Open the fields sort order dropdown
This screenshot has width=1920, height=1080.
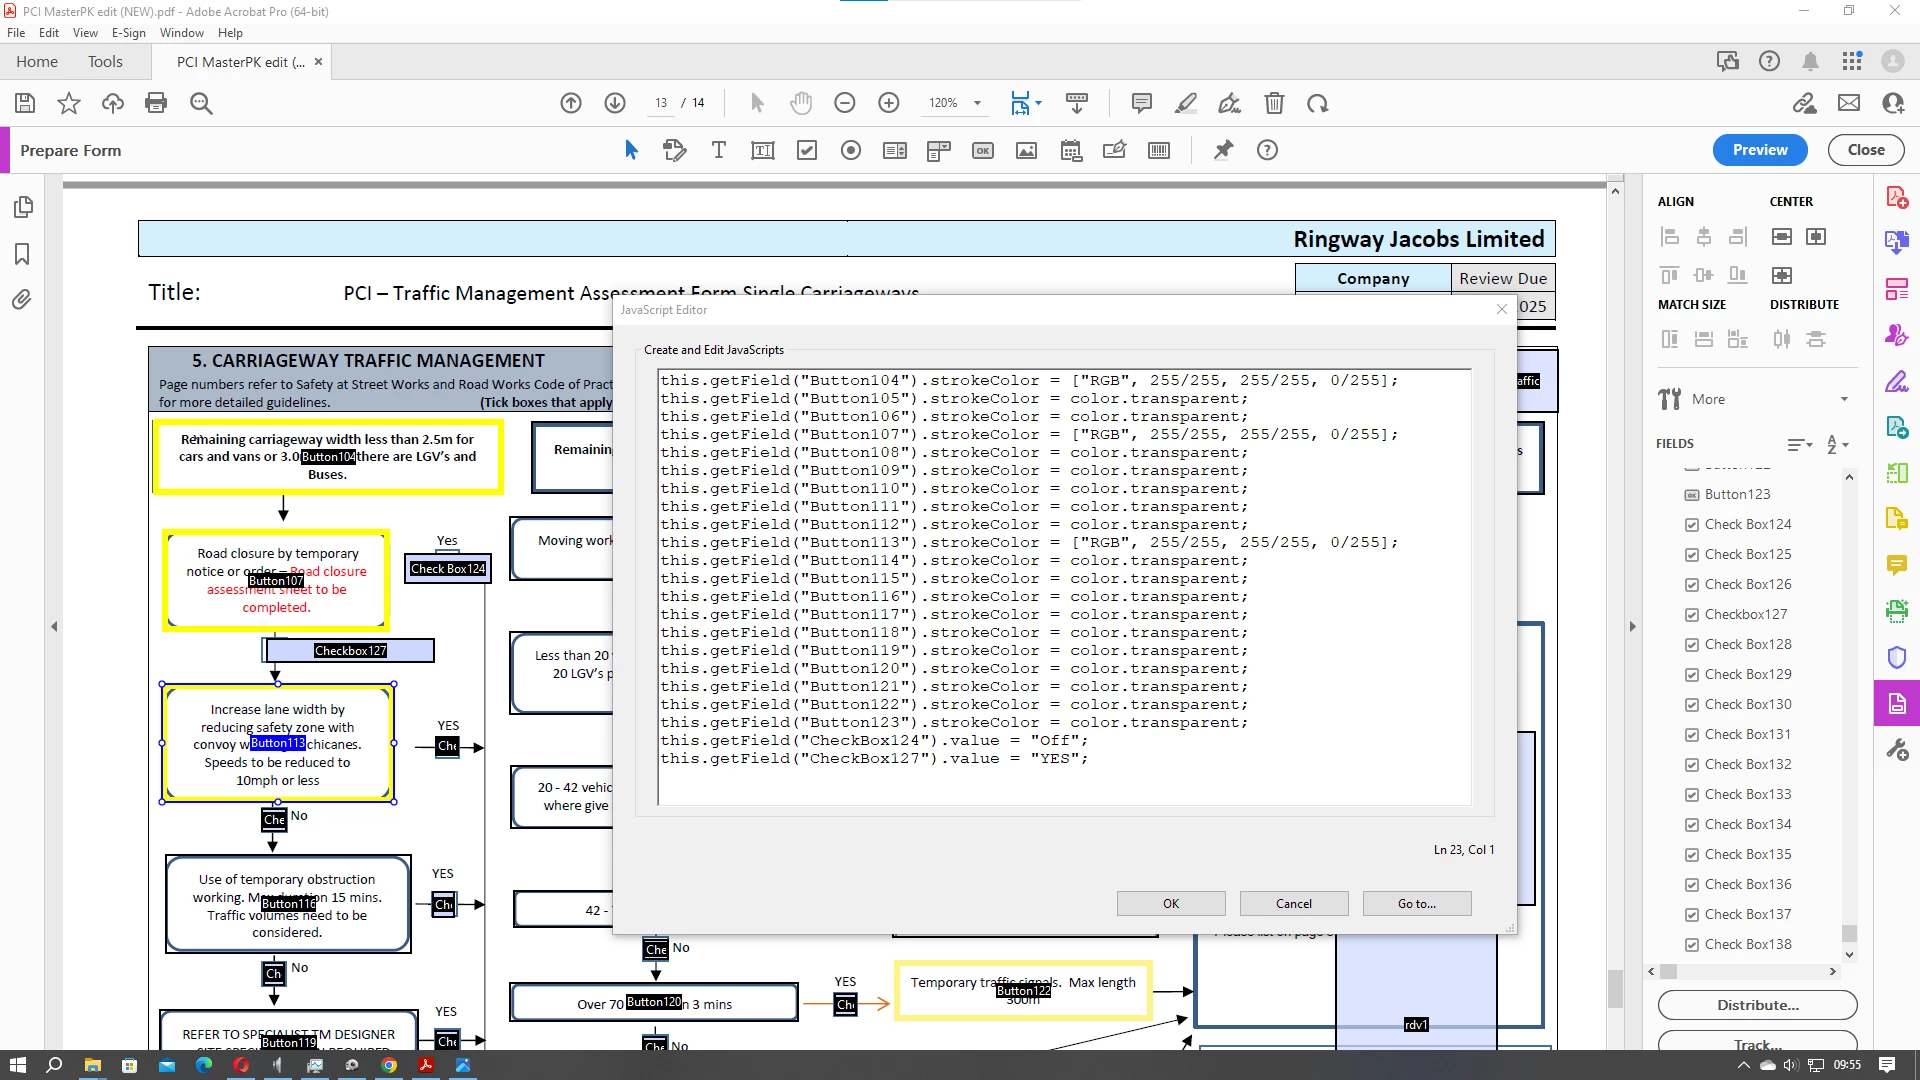[x=1837, y=444]
